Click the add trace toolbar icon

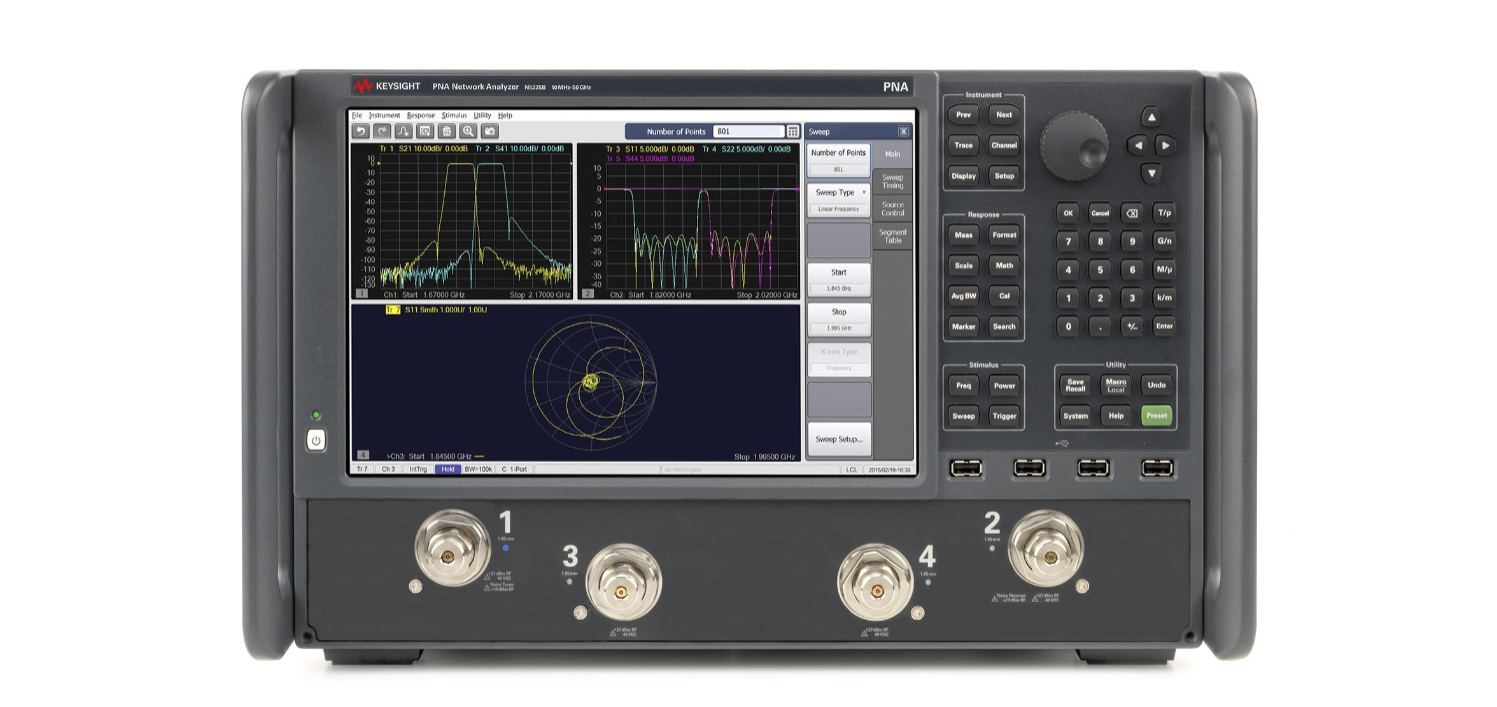(x=403, y=131)
